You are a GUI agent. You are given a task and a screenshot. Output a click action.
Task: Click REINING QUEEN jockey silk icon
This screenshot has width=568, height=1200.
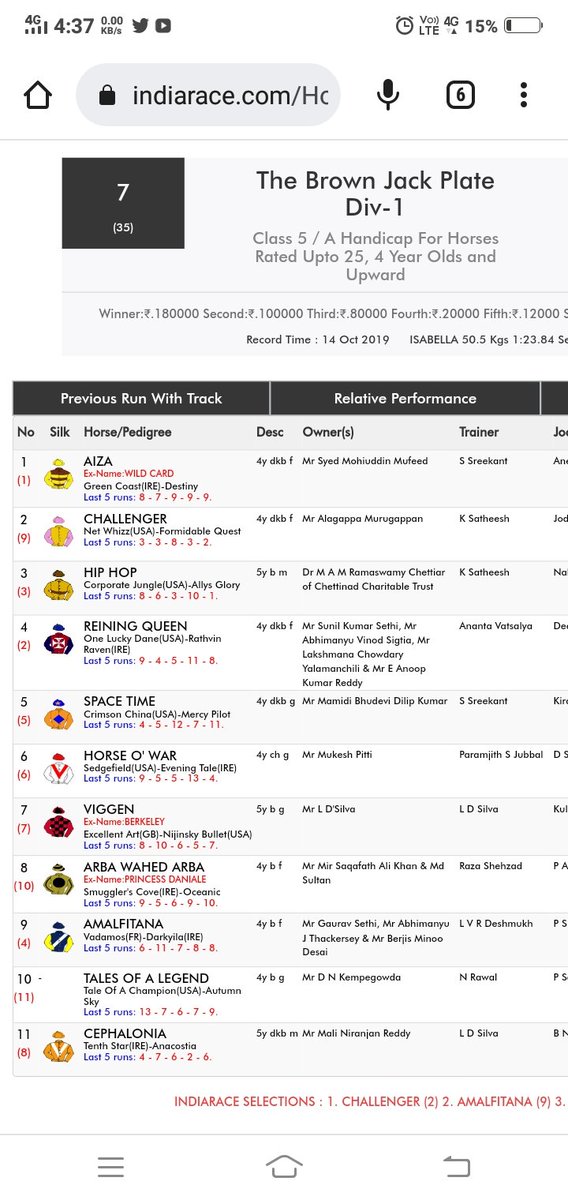point(58,639)
